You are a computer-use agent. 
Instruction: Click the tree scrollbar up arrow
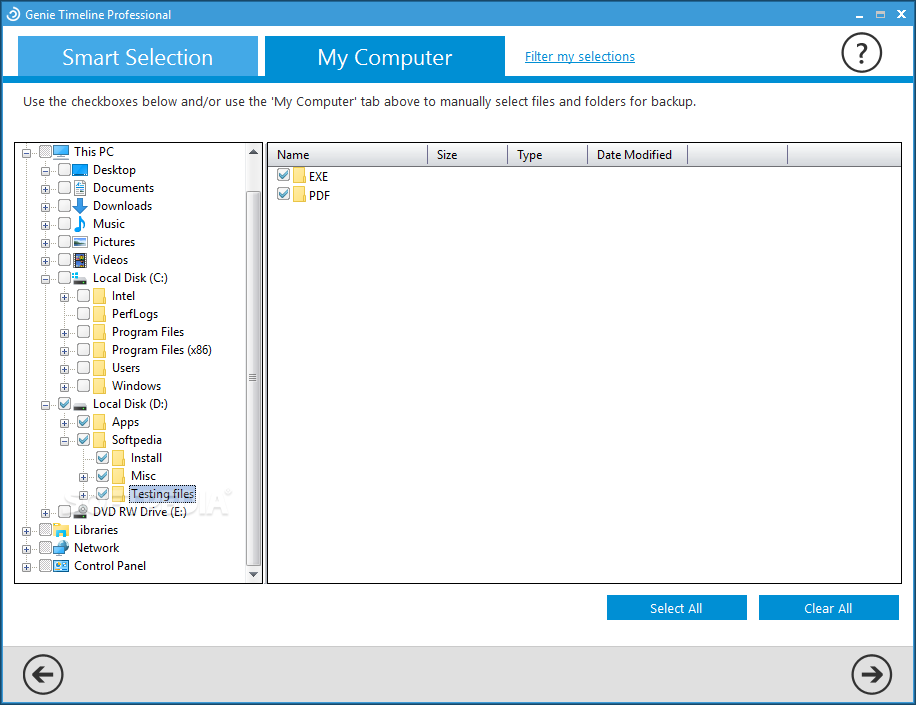(253, 152)
